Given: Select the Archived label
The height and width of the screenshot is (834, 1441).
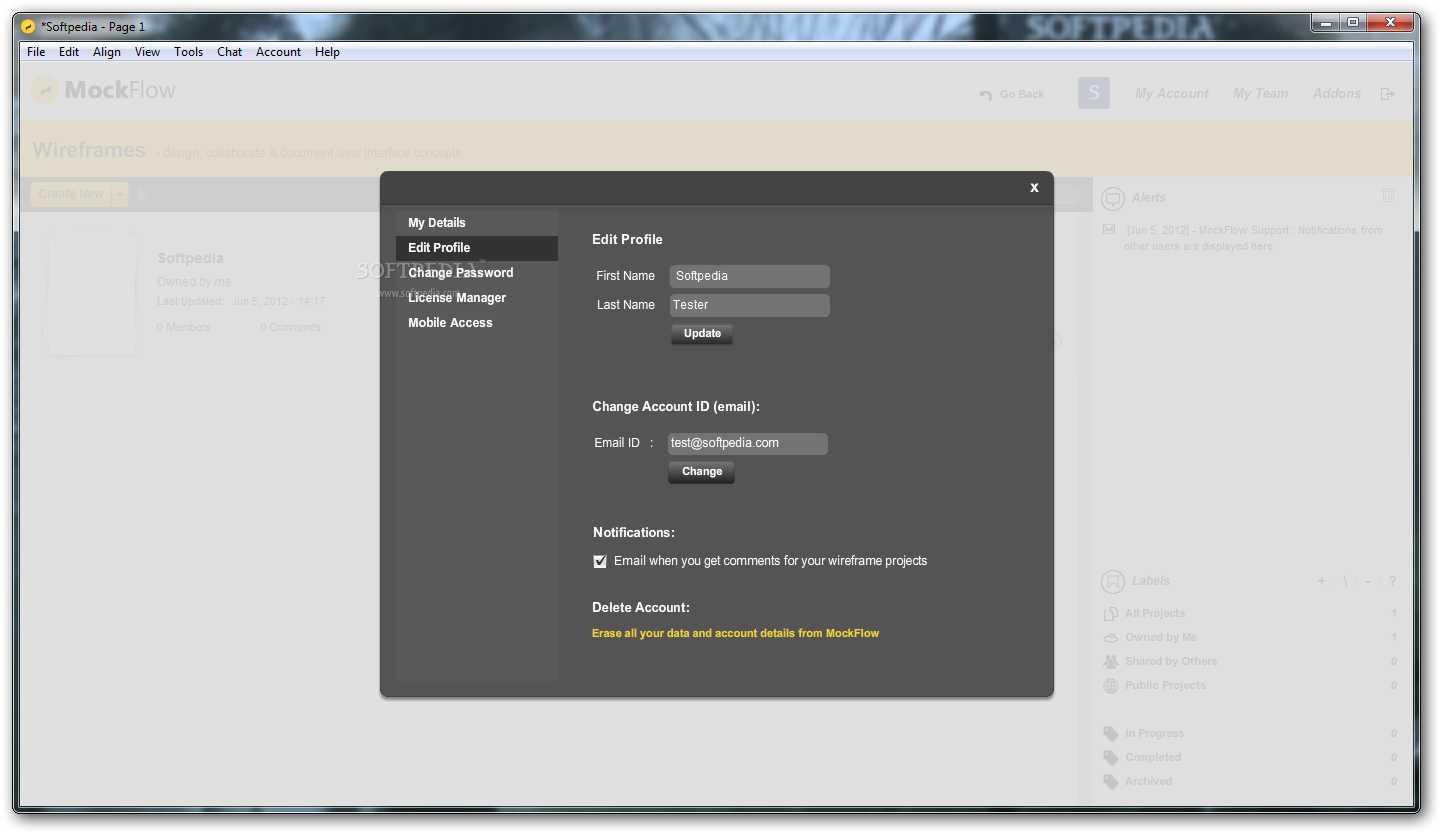Looking at the screenshot, I should coord(1148,782).
